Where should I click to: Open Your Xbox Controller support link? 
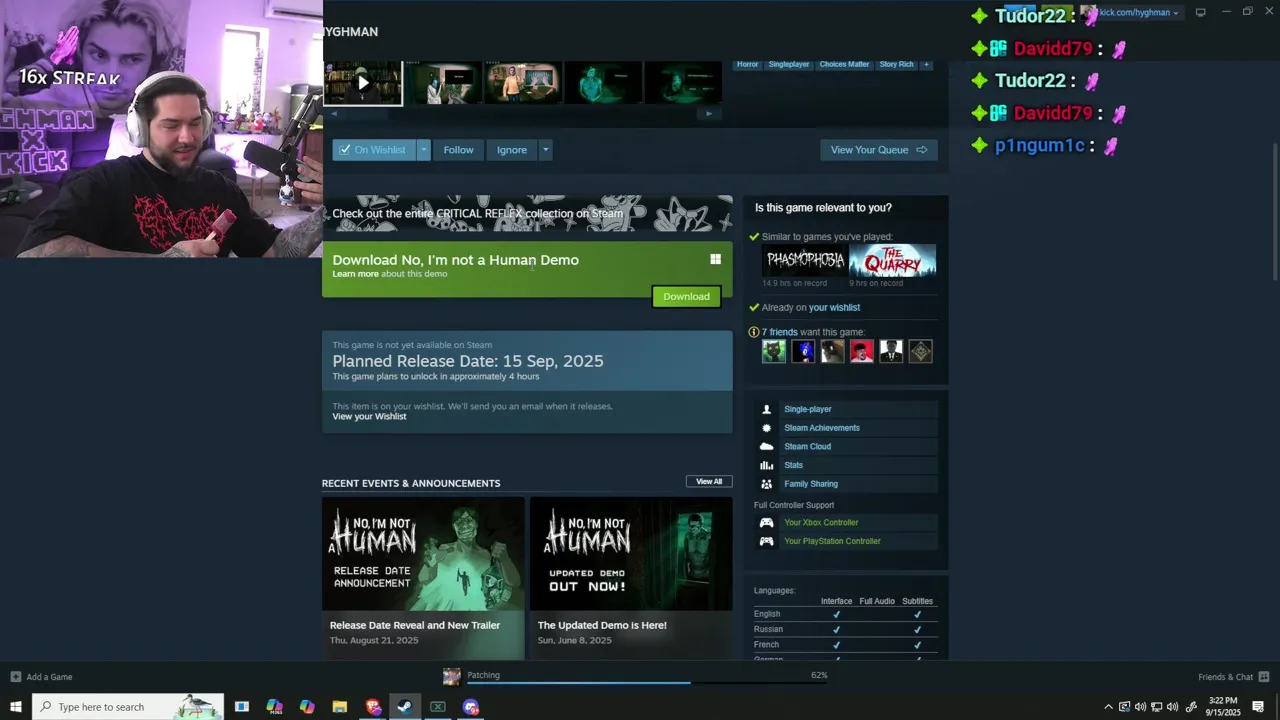(821, 523)
